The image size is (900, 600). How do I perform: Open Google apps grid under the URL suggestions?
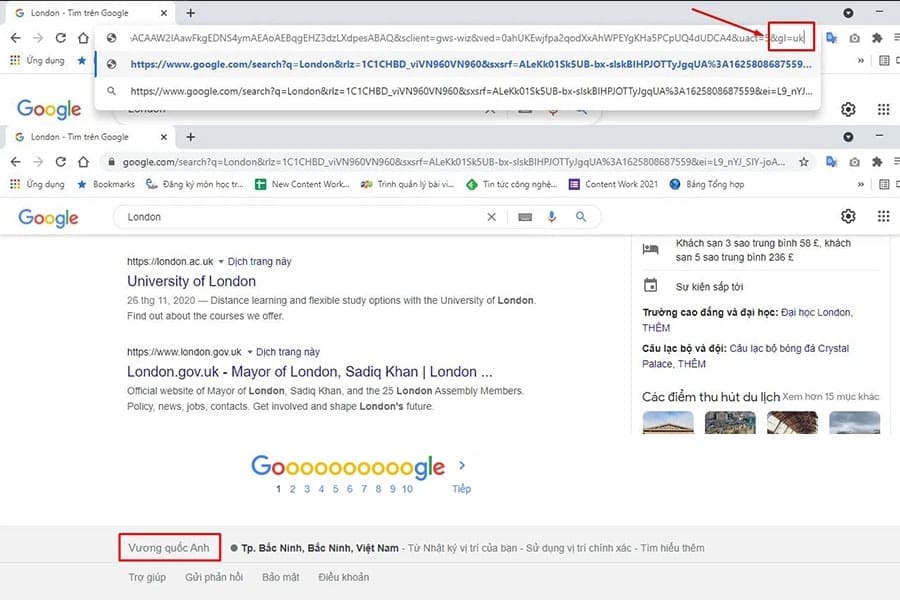coord(883,109)
